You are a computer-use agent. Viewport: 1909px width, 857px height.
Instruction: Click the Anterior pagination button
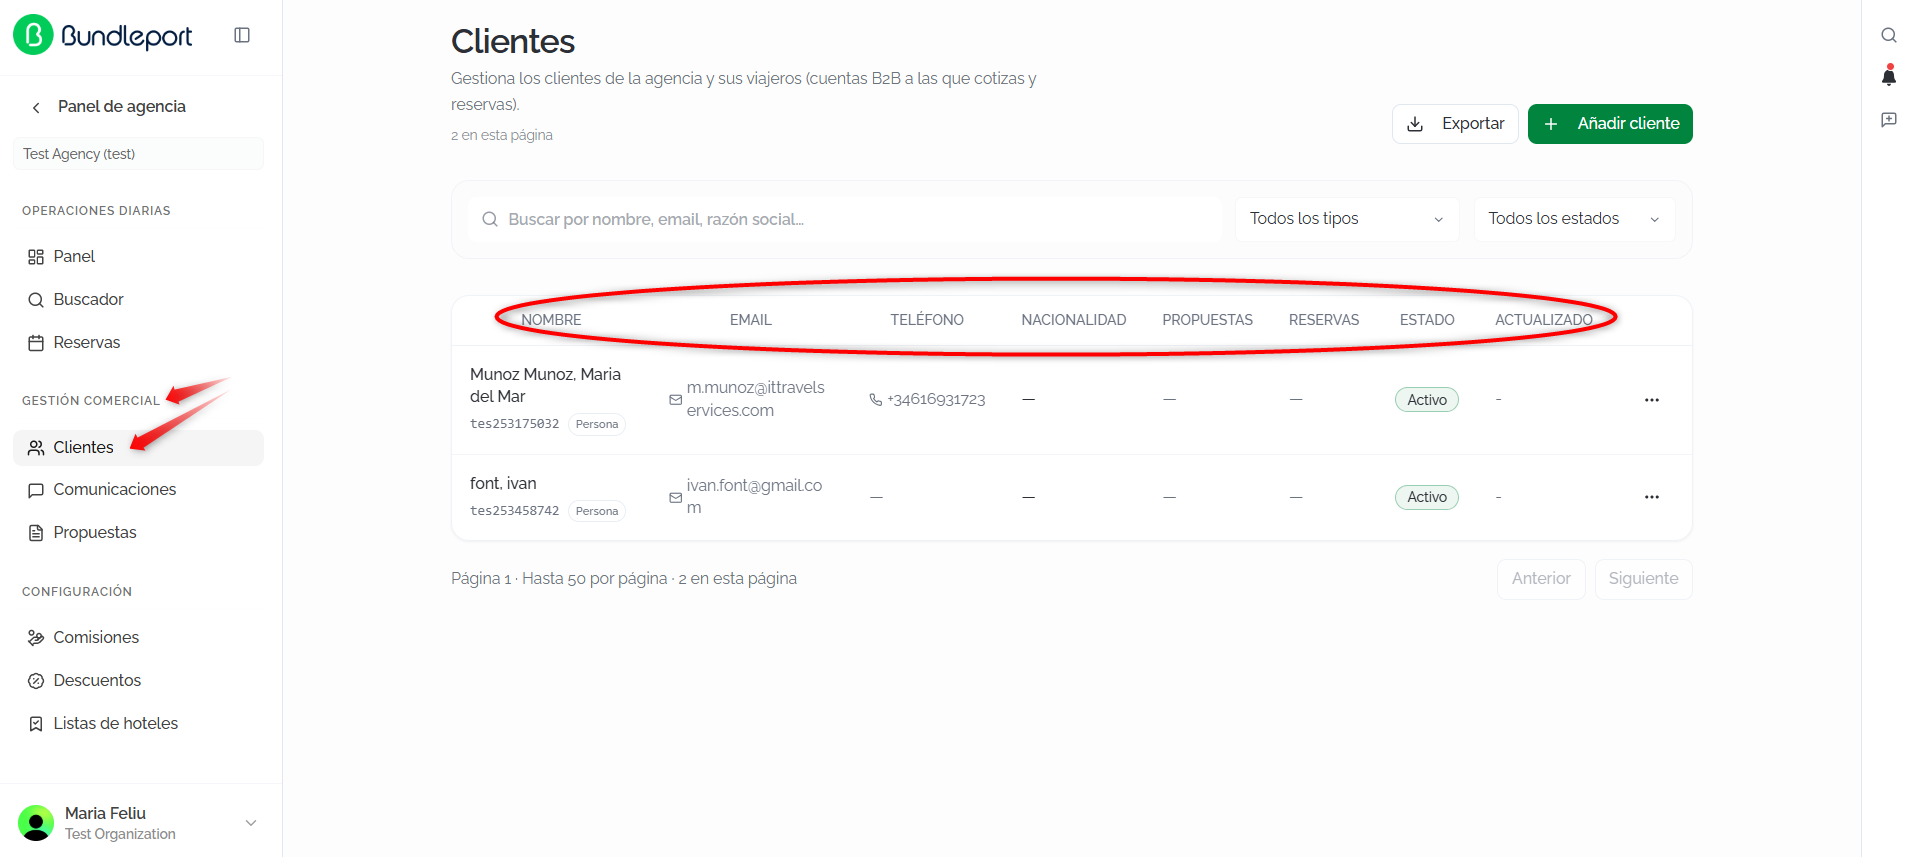pos(1541,579)
